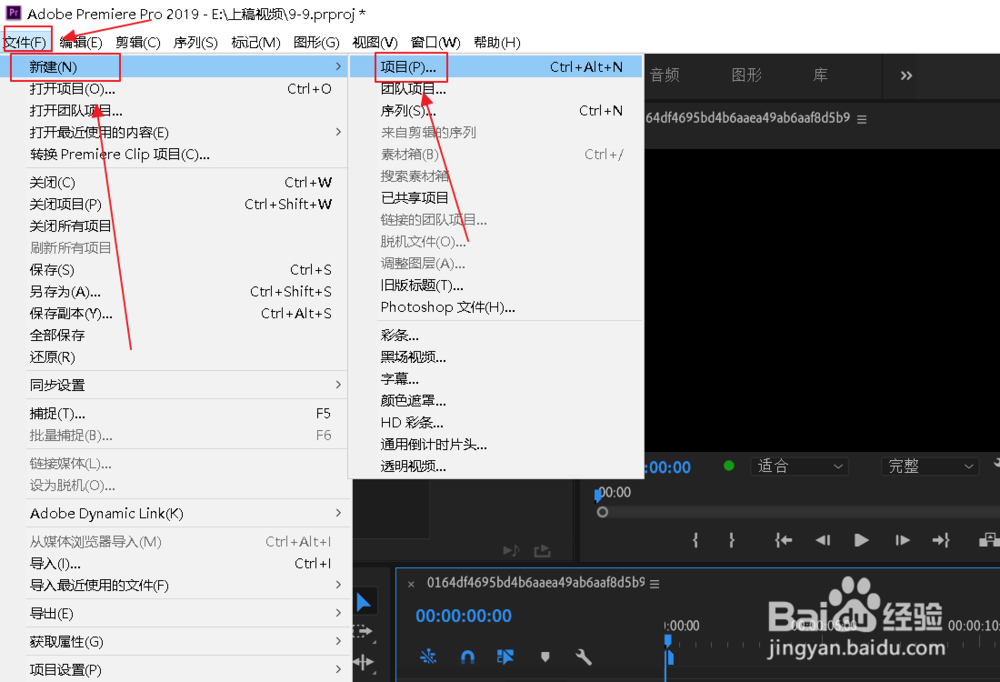This screenshot has width=1000, height=682.
Task: Close the timeline sequence tab
Action: point(411,584)
